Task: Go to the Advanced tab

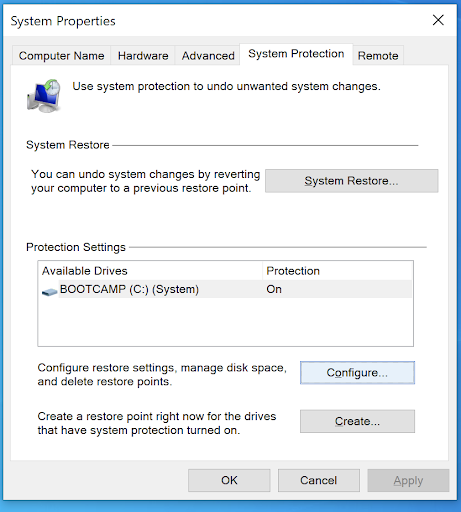Action: pos(208,56)
